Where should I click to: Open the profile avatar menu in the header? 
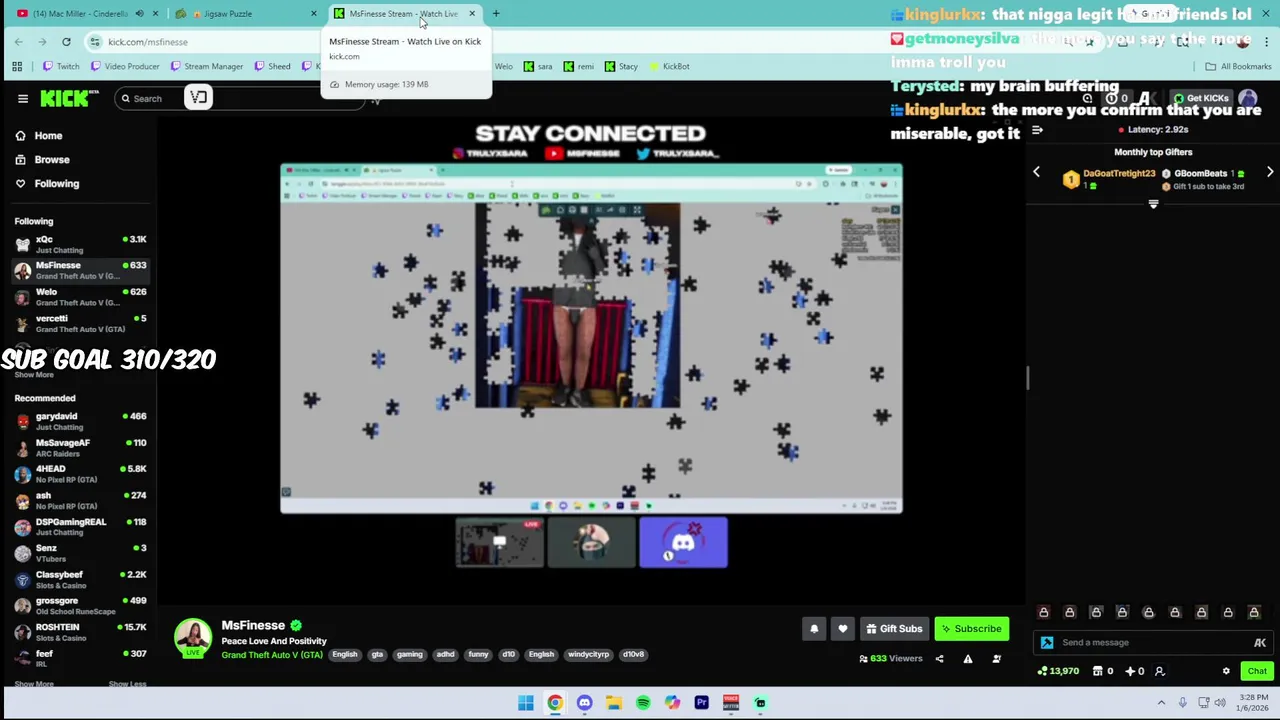1248,98
